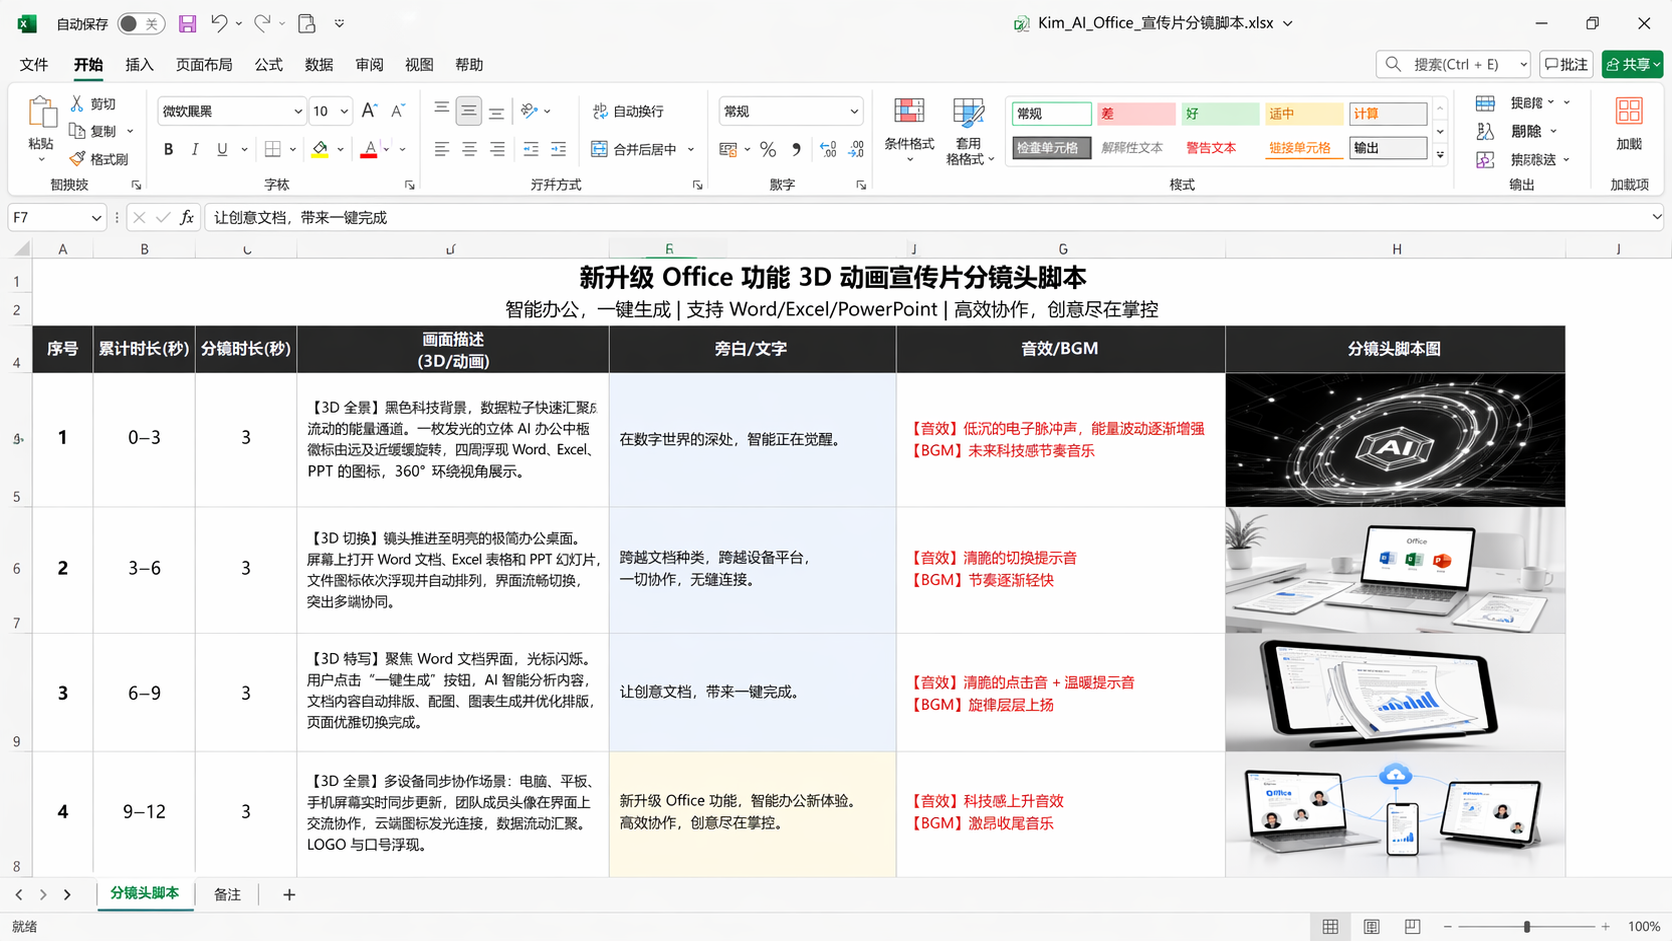The height and width of the screenshot is (941, 1672).
Task: Switch to the Insert ribbon tab
Action: (139, 64)
